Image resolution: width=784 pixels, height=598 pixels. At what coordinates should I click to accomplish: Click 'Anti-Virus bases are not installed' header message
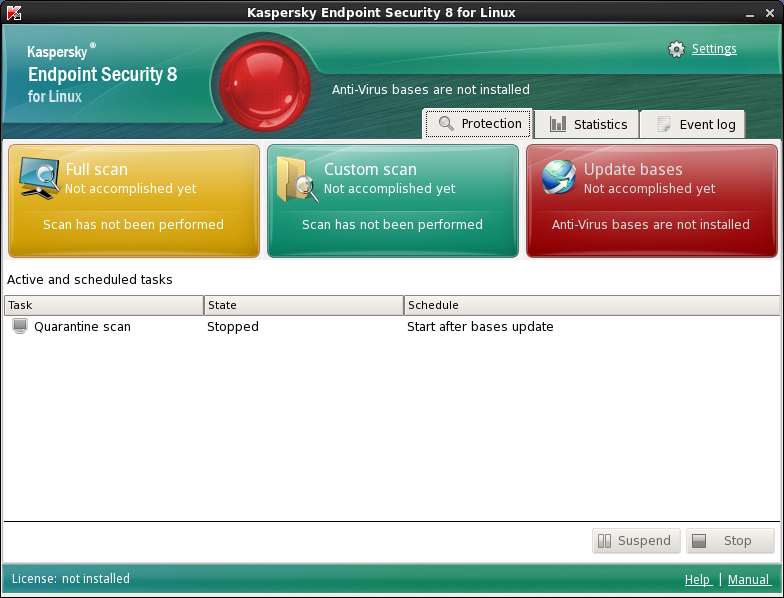[430, 90]
